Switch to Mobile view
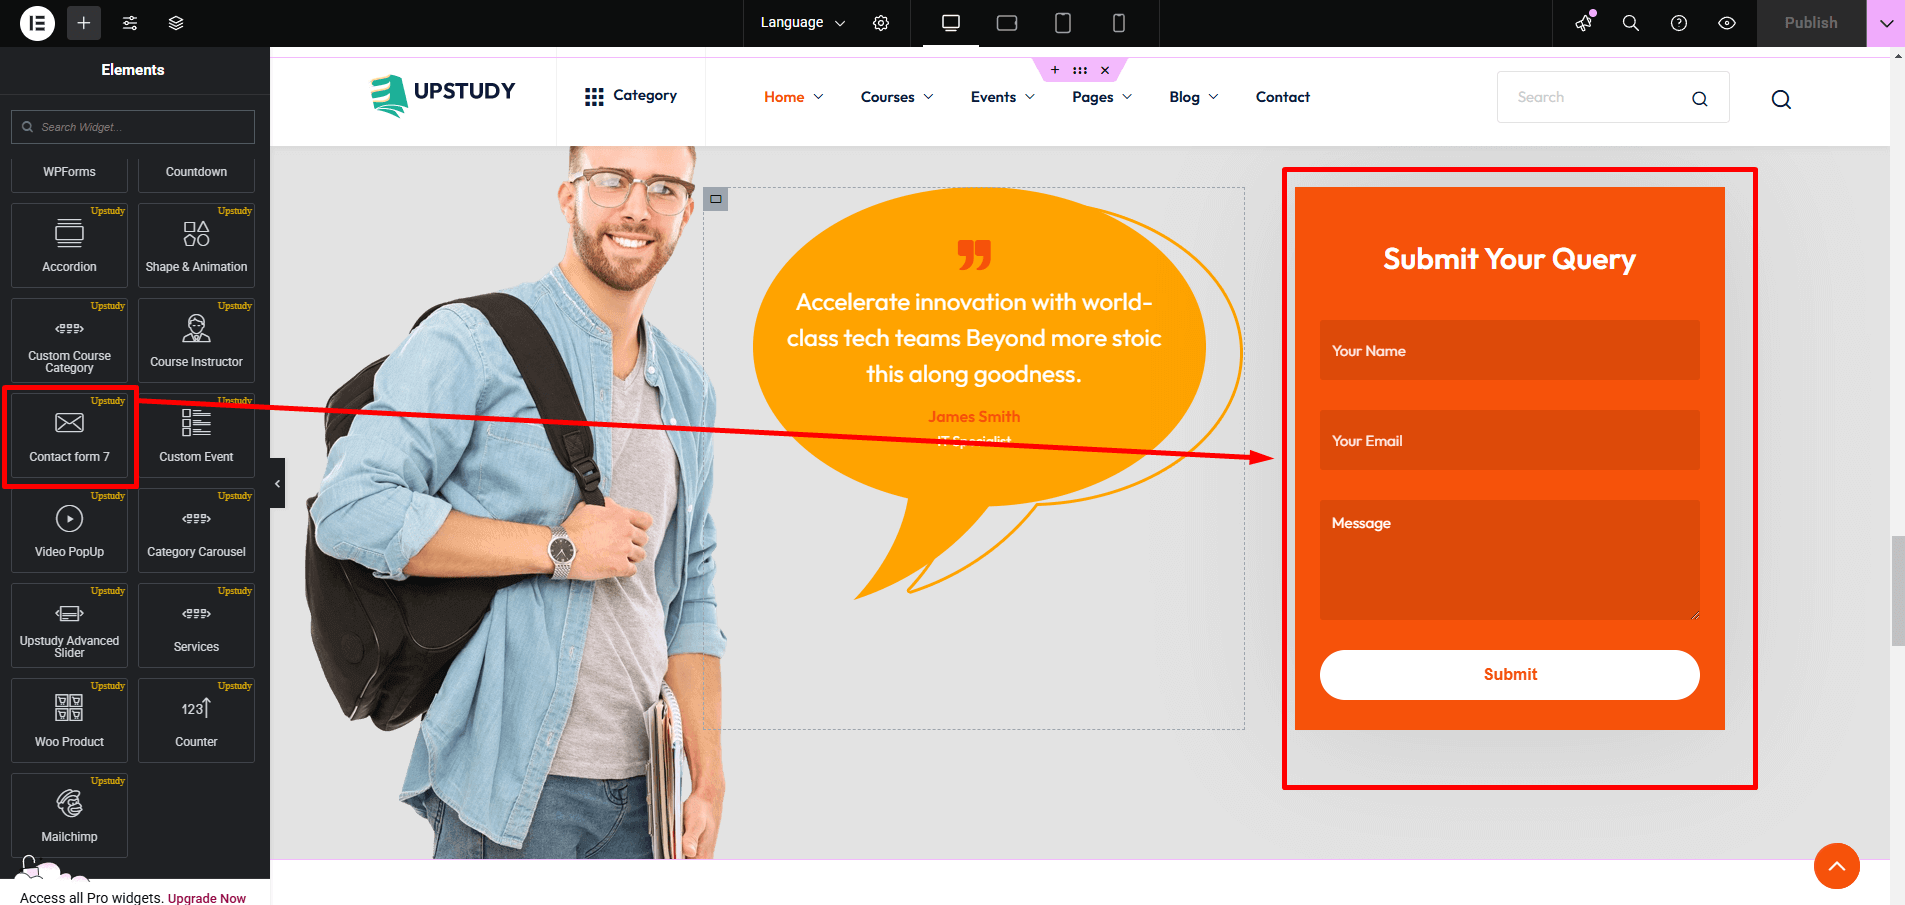The image size is (1905, 905). [x=1119, y=23]
